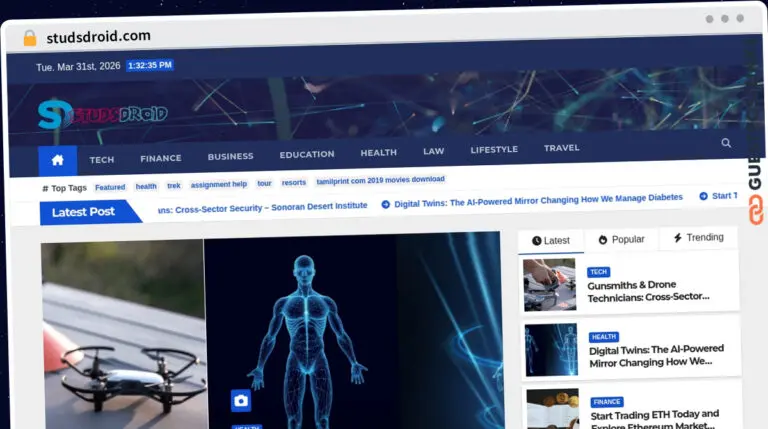This screenshot has height=429, width=768.
Task: Click the 'assignment help' top tag
Action: [x=219, y=184]
